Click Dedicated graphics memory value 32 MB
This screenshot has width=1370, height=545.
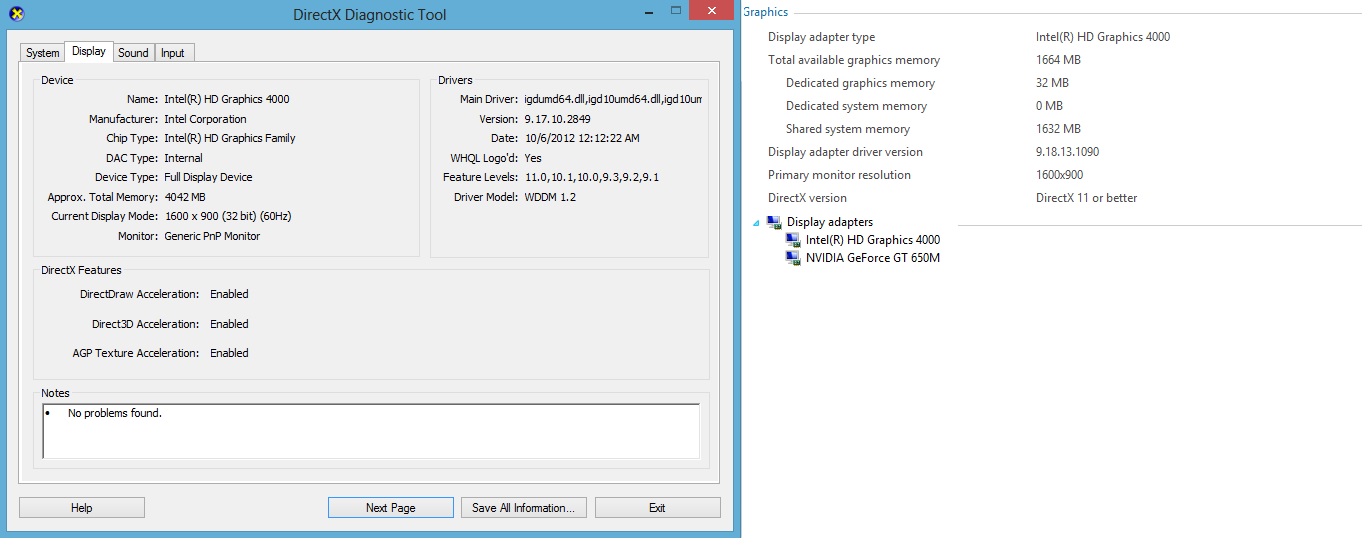(1052, 83)
